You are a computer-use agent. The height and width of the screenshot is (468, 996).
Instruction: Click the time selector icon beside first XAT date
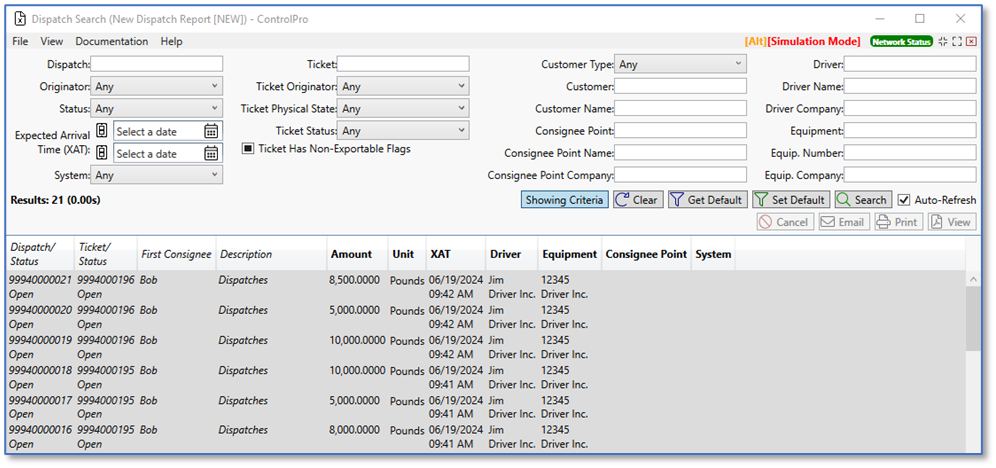tap(101, 131)
